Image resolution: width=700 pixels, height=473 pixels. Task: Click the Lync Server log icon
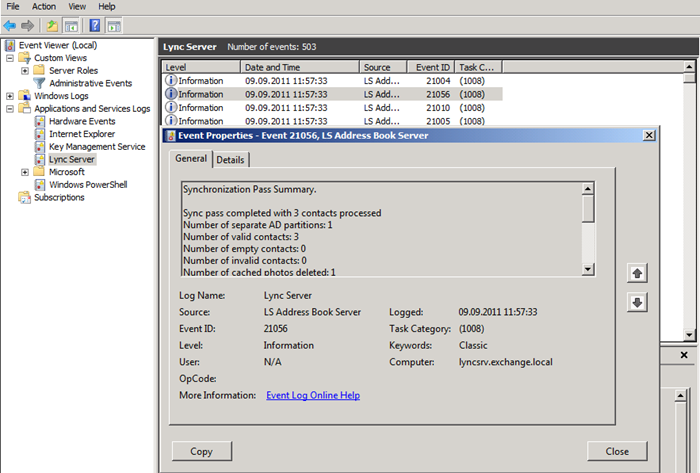pyautogui.click(x=39, y=159)
